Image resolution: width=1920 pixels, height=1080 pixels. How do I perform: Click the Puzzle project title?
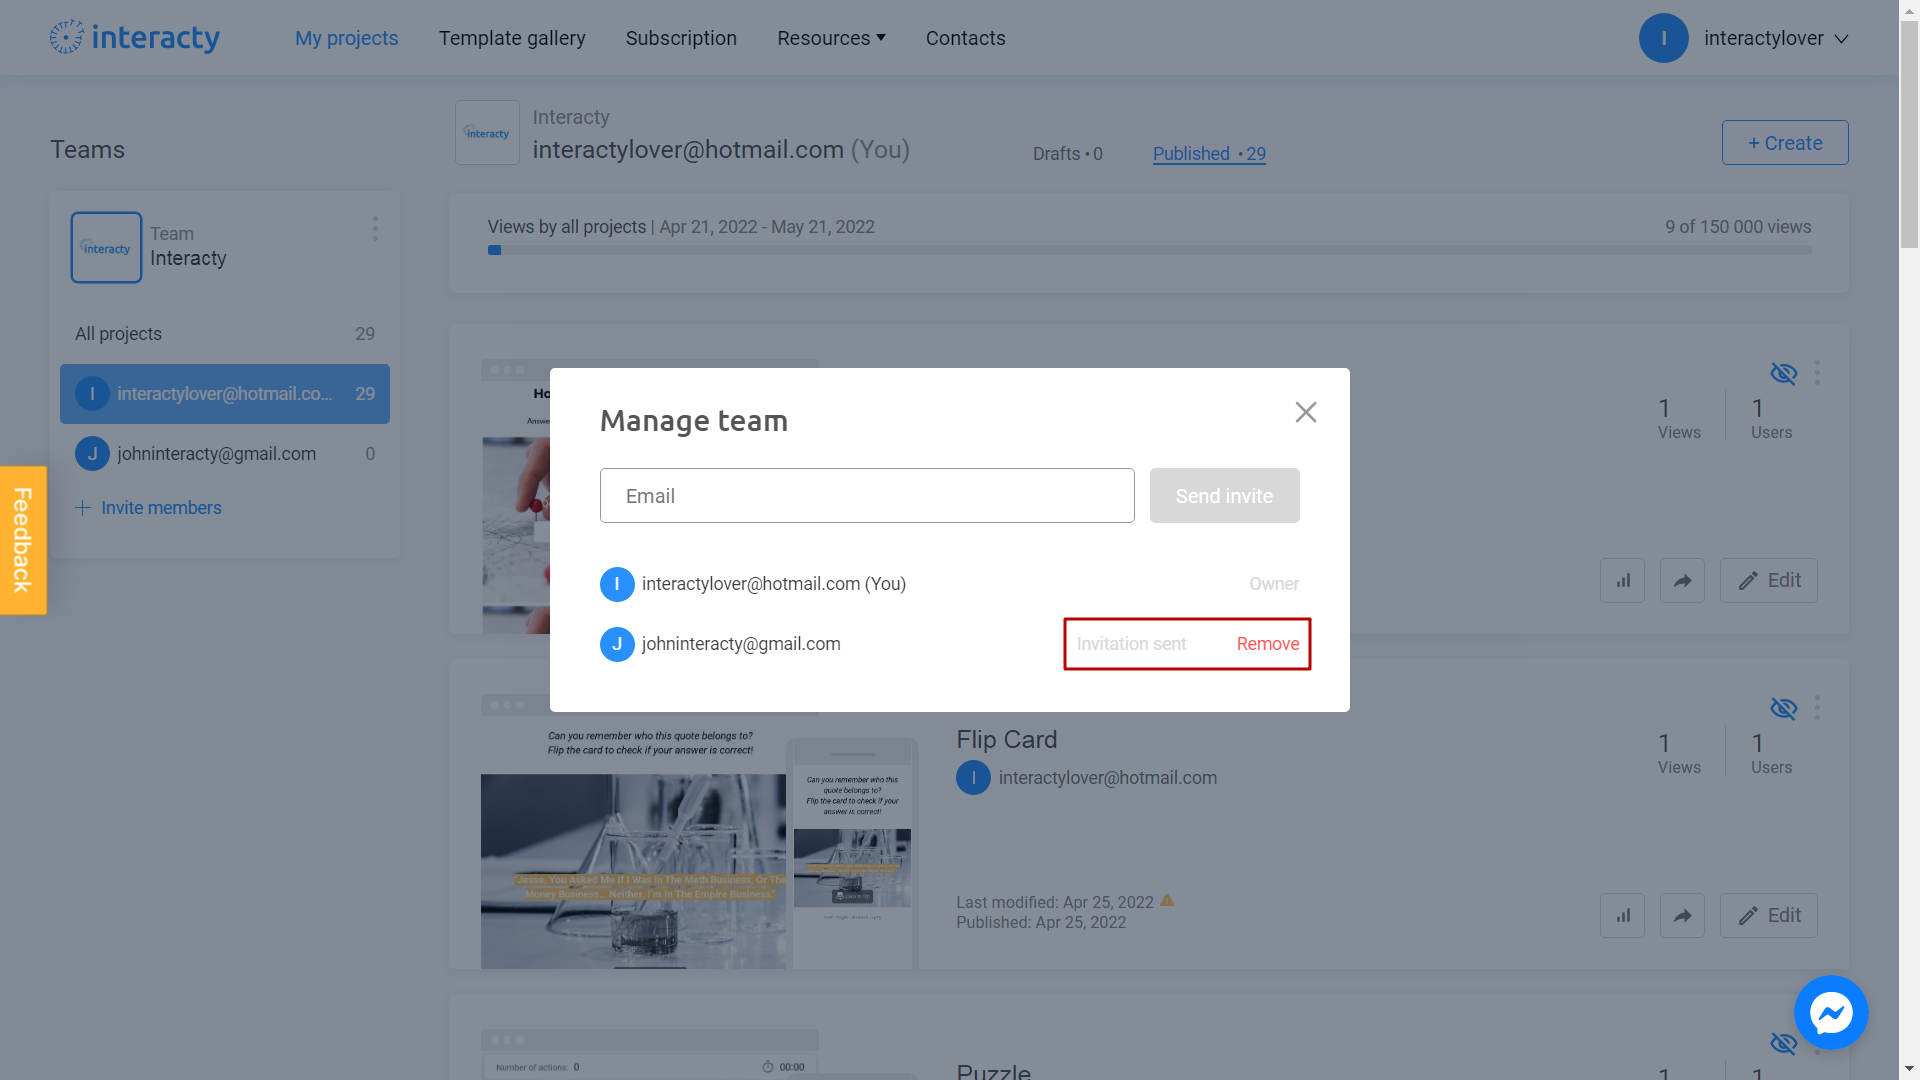[x=993, y=1070]
